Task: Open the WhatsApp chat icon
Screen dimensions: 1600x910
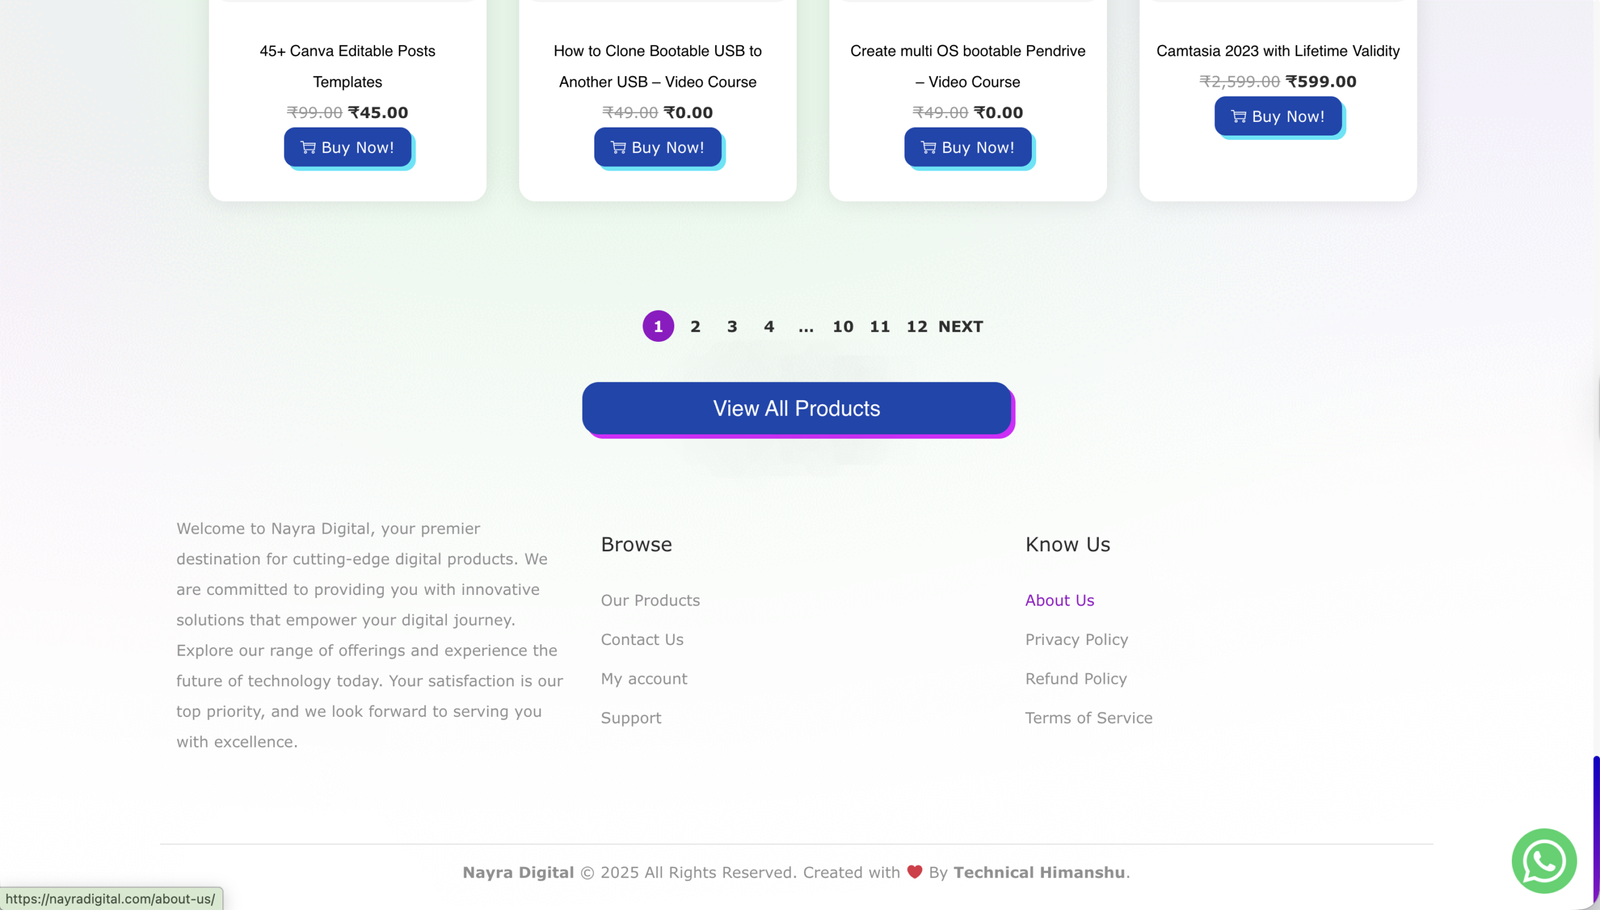Action: click(1543, 861)
